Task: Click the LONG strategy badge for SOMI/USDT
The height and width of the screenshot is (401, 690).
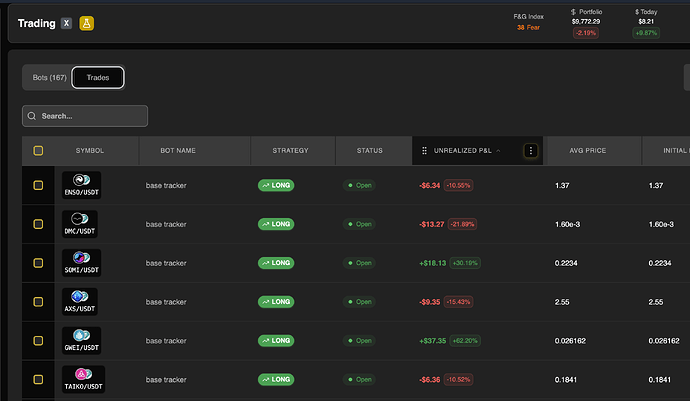Action: (x=276, y=263)
